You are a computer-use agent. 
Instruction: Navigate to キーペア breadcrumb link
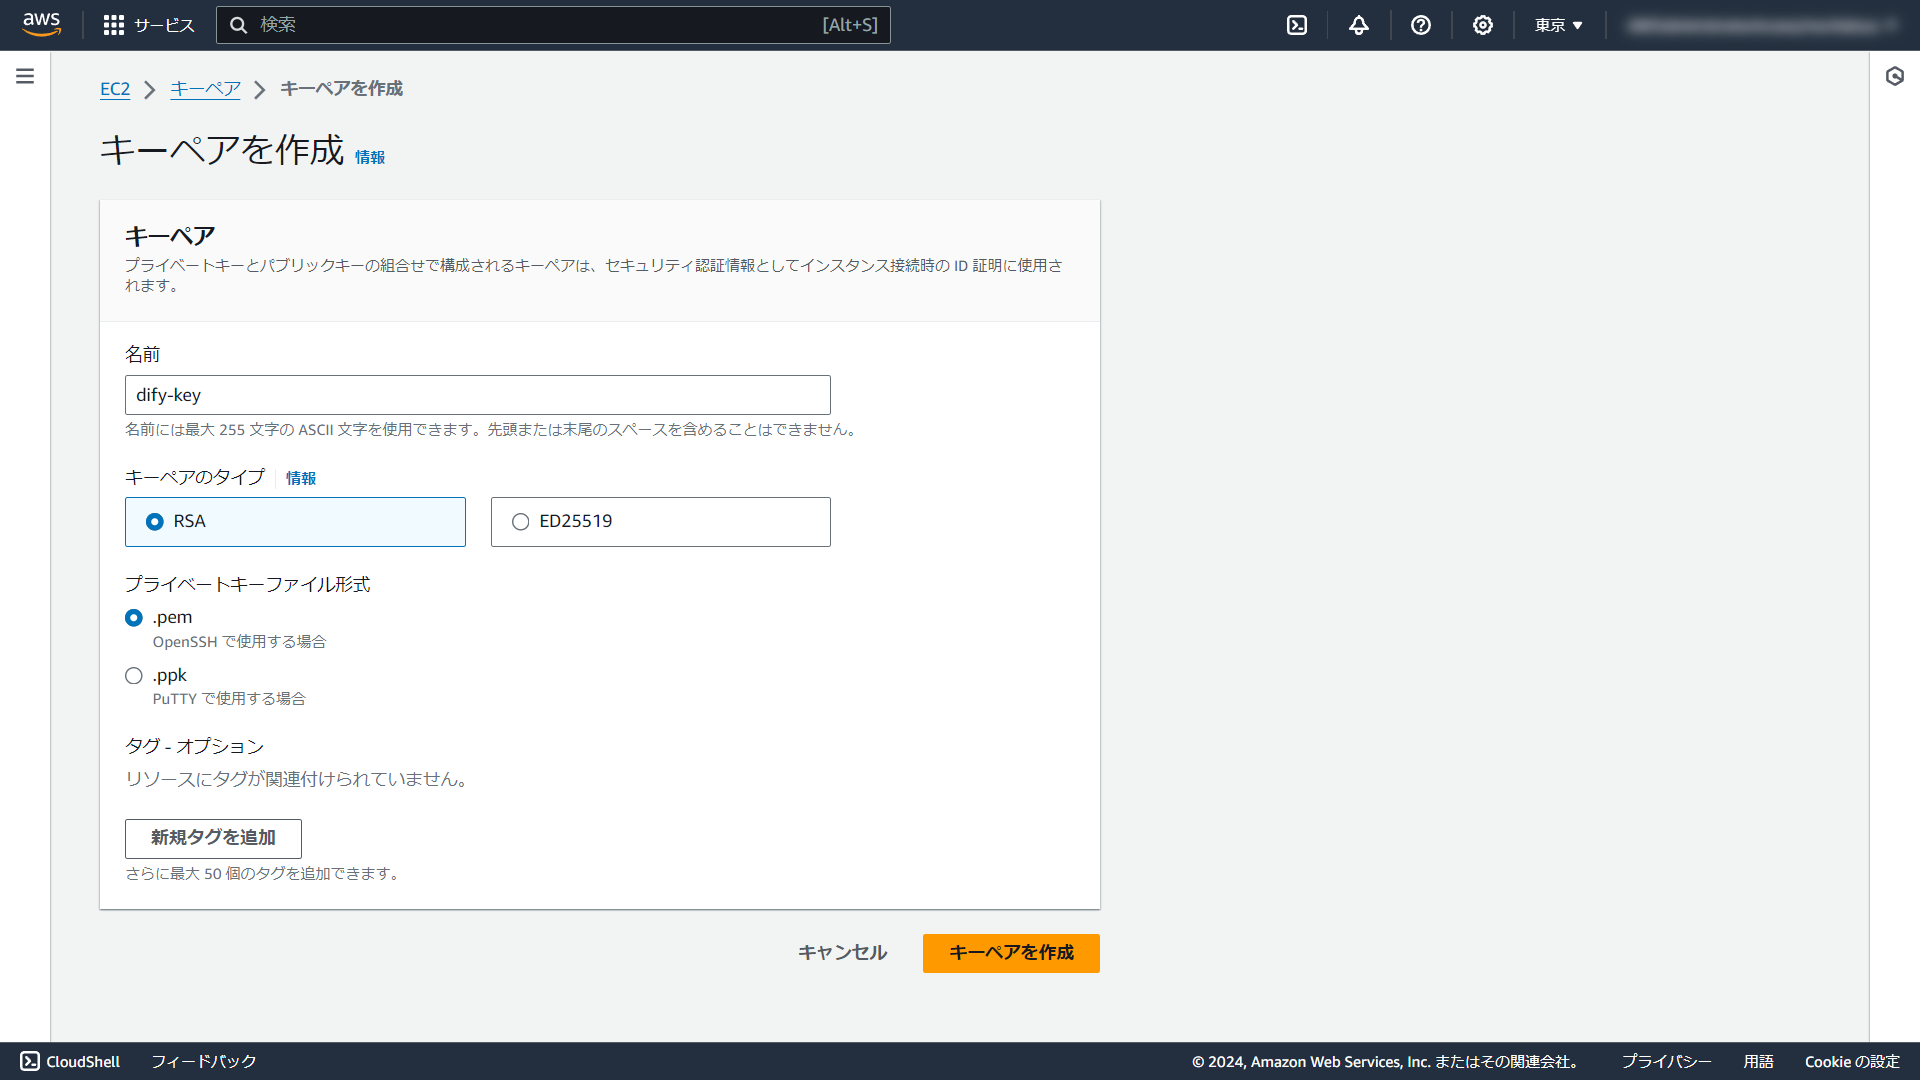point(205,89)
